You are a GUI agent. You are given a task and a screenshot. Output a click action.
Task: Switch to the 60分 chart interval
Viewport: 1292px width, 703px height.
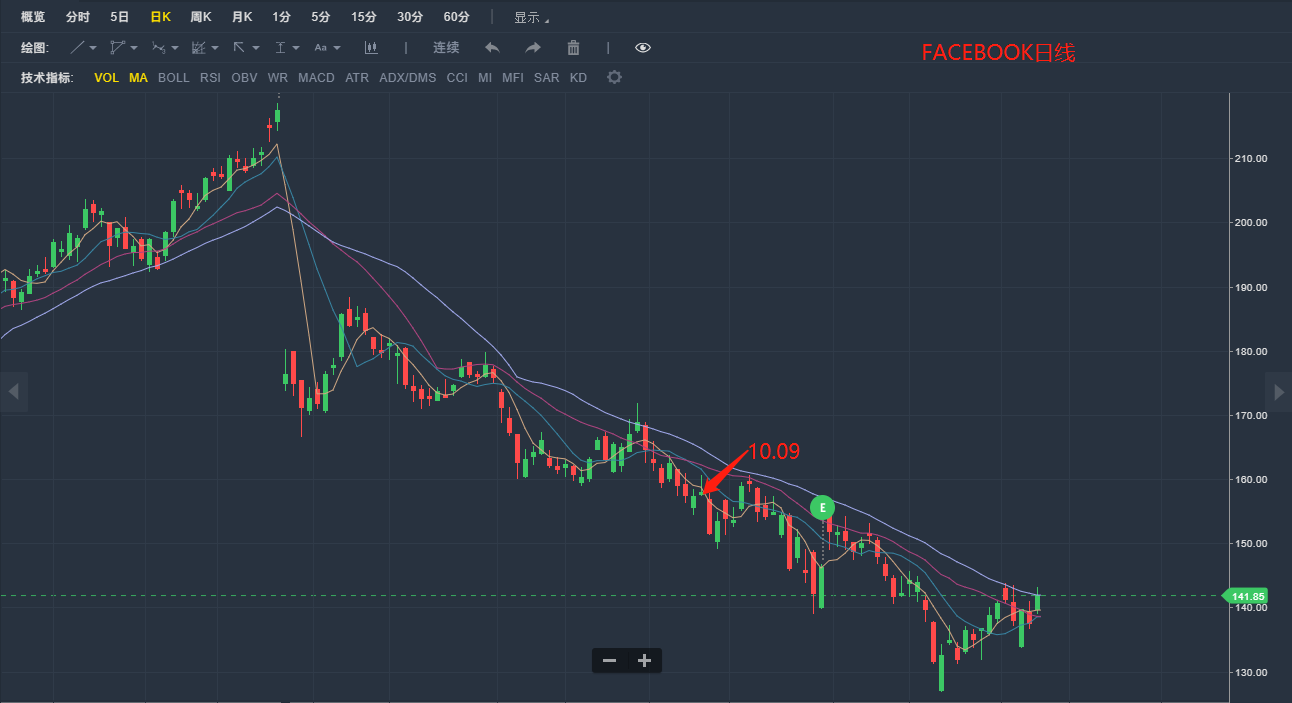tap(456, 17)
